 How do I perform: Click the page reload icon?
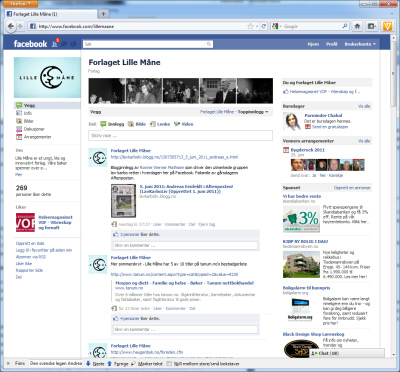point(264,26)
